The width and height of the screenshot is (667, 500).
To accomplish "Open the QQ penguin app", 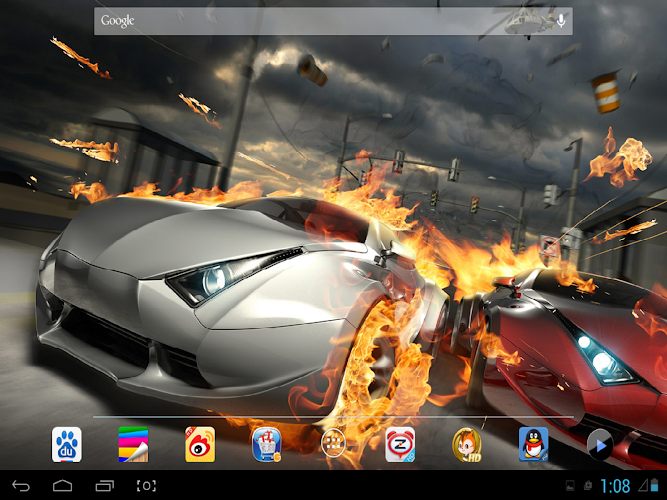I will pos(533,445).
